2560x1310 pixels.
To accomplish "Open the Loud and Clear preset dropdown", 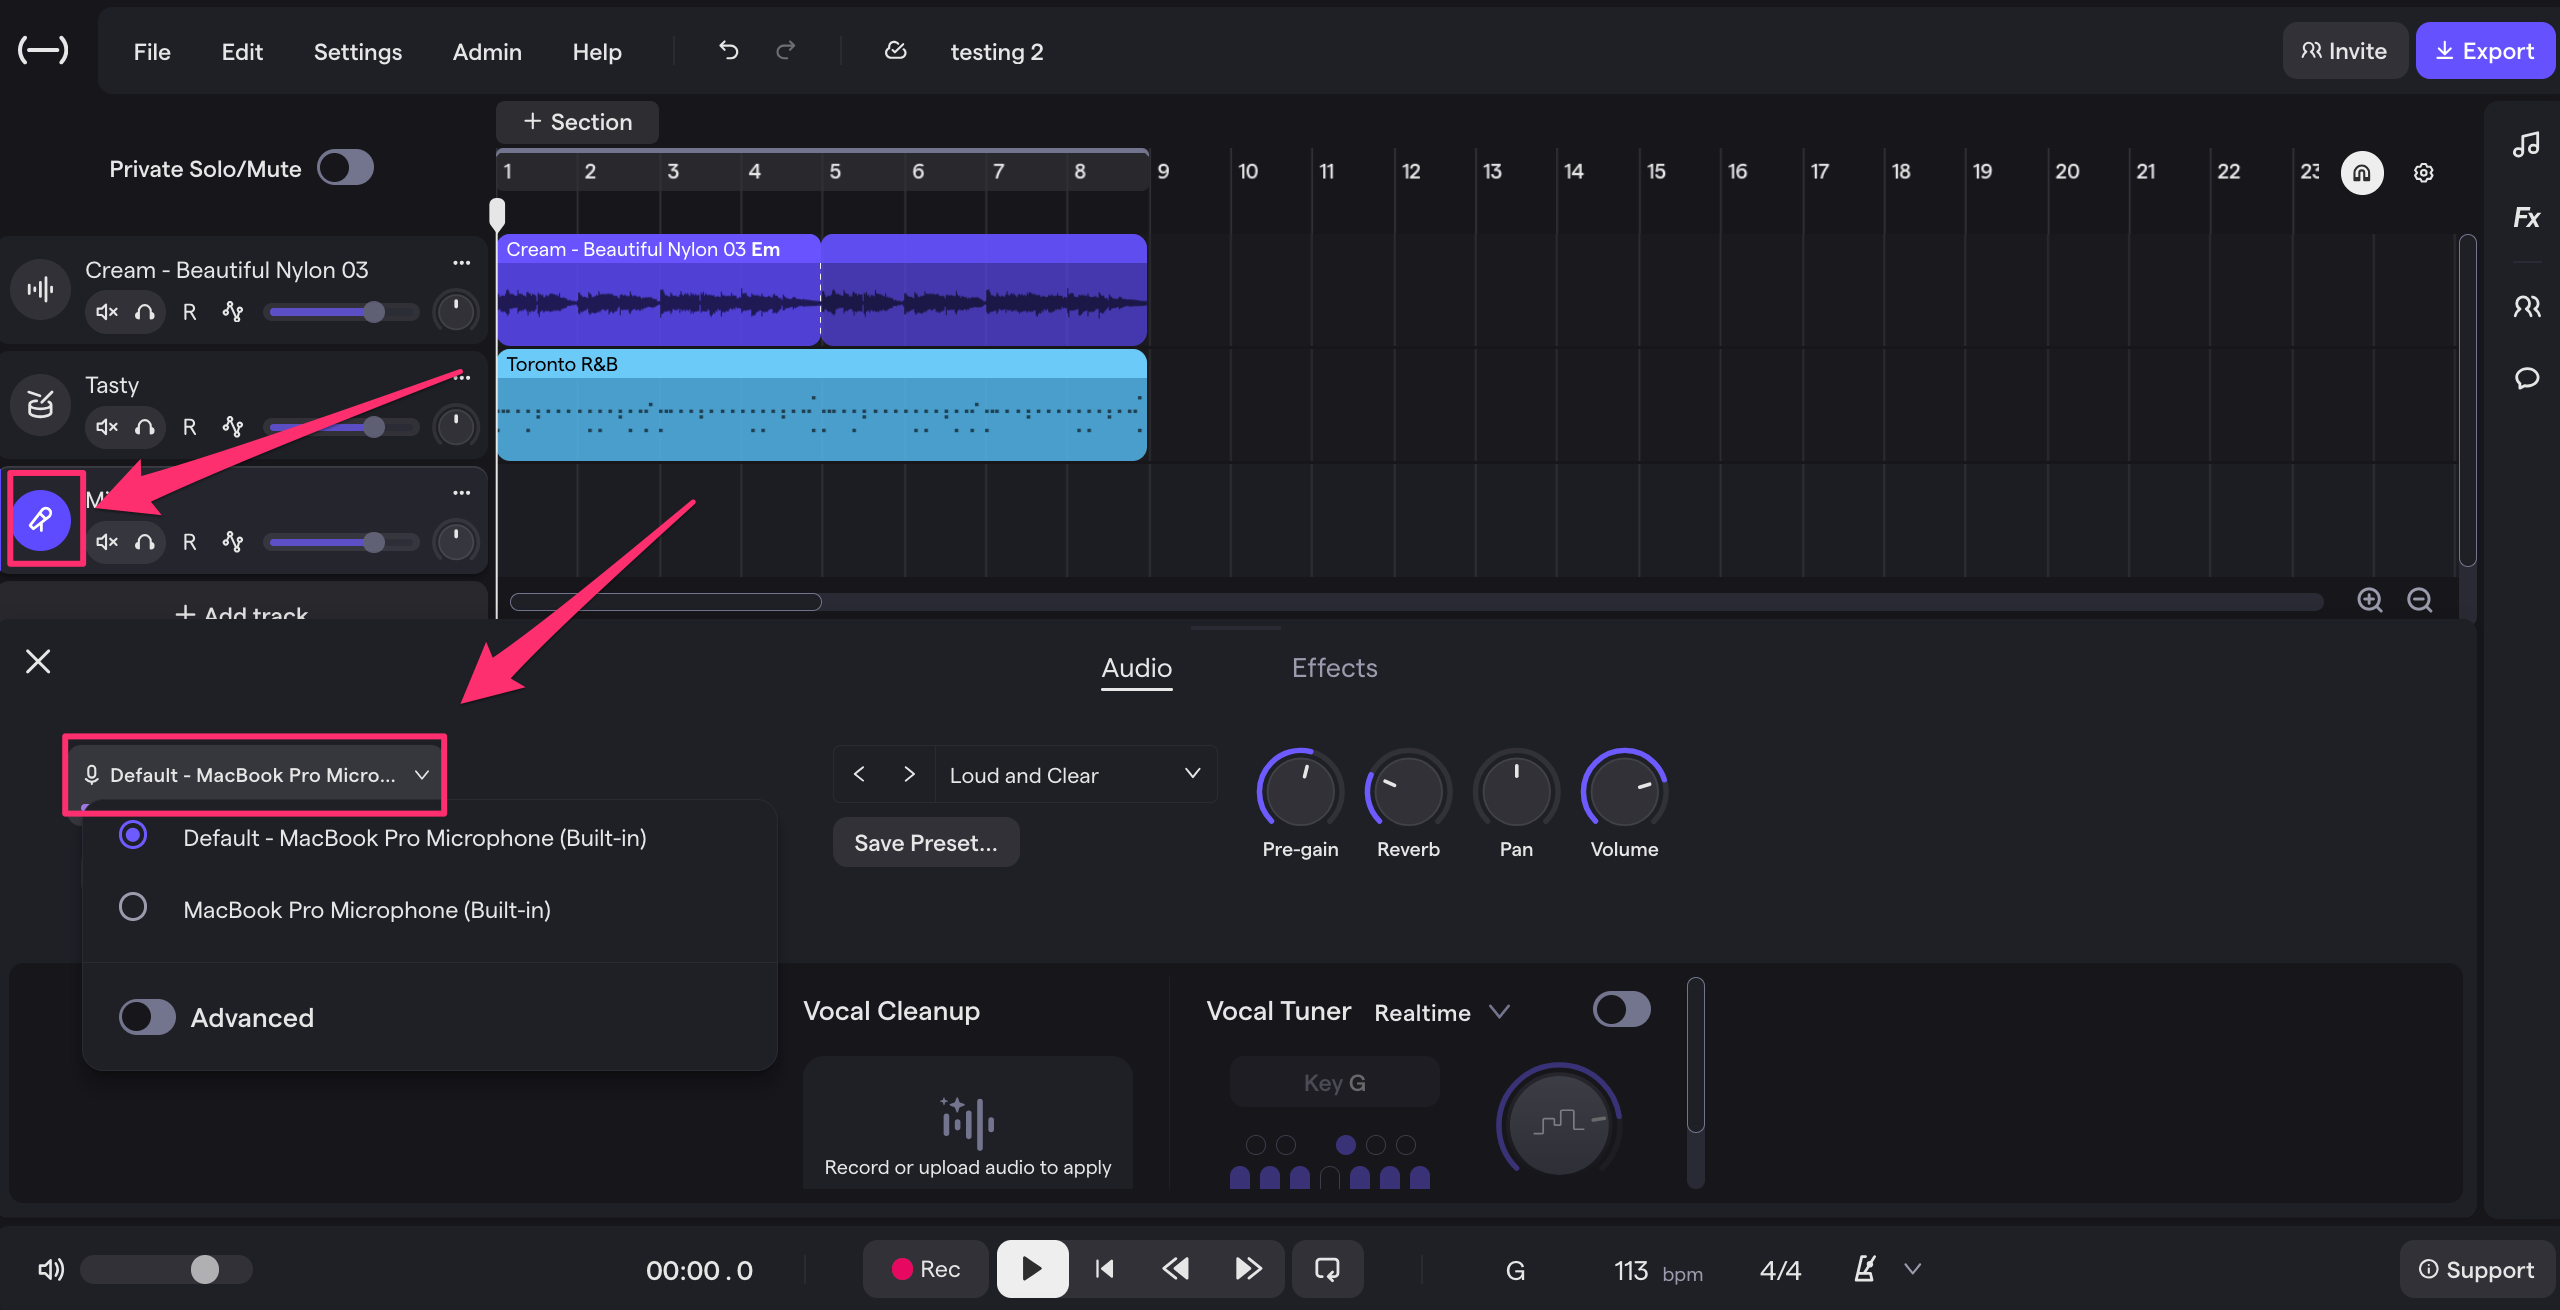I will pyautogui.click(x=1075, y=775).
